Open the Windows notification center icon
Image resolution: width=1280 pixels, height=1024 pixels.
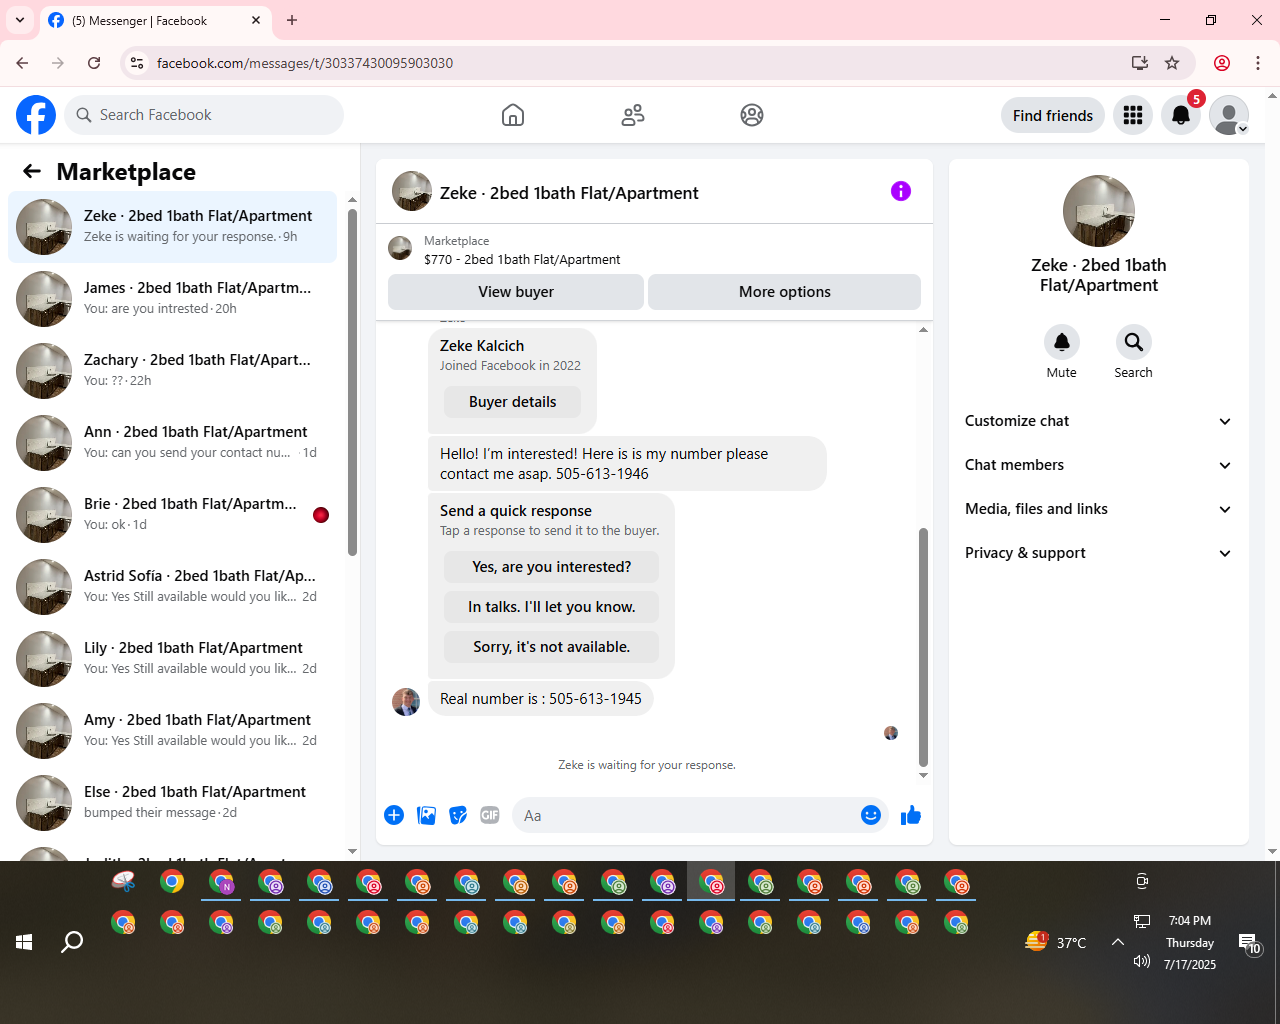[x=1249, y=942]
